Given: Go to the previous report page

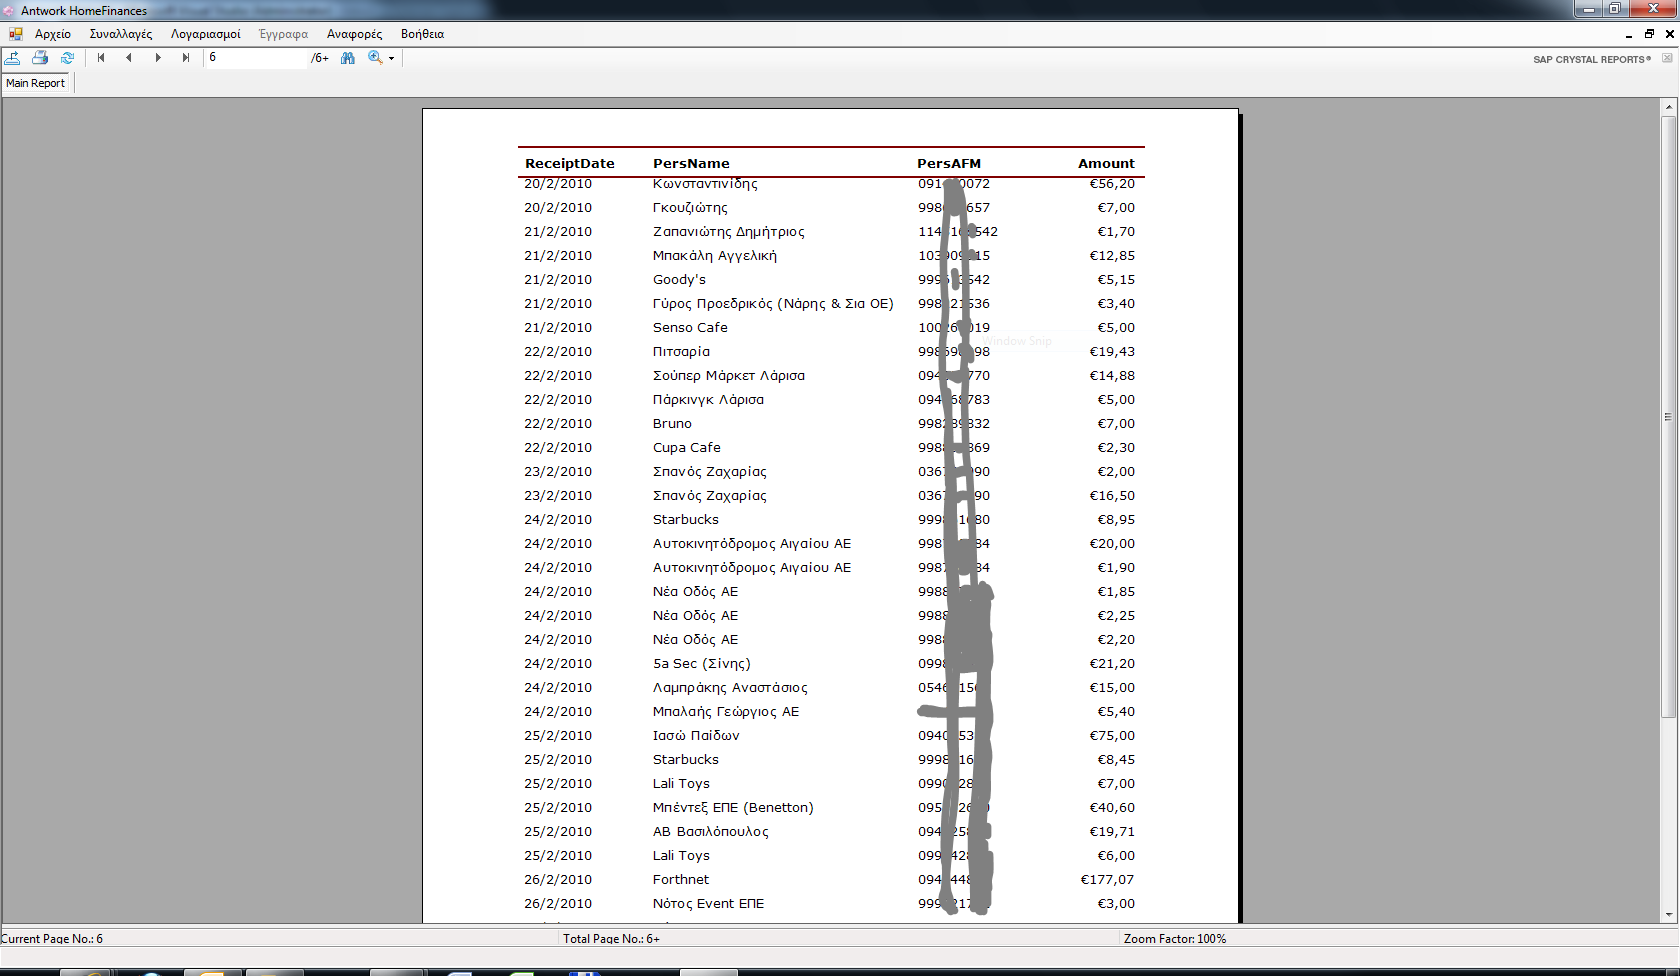Looking at the screenshot, I should coord(129,58).
